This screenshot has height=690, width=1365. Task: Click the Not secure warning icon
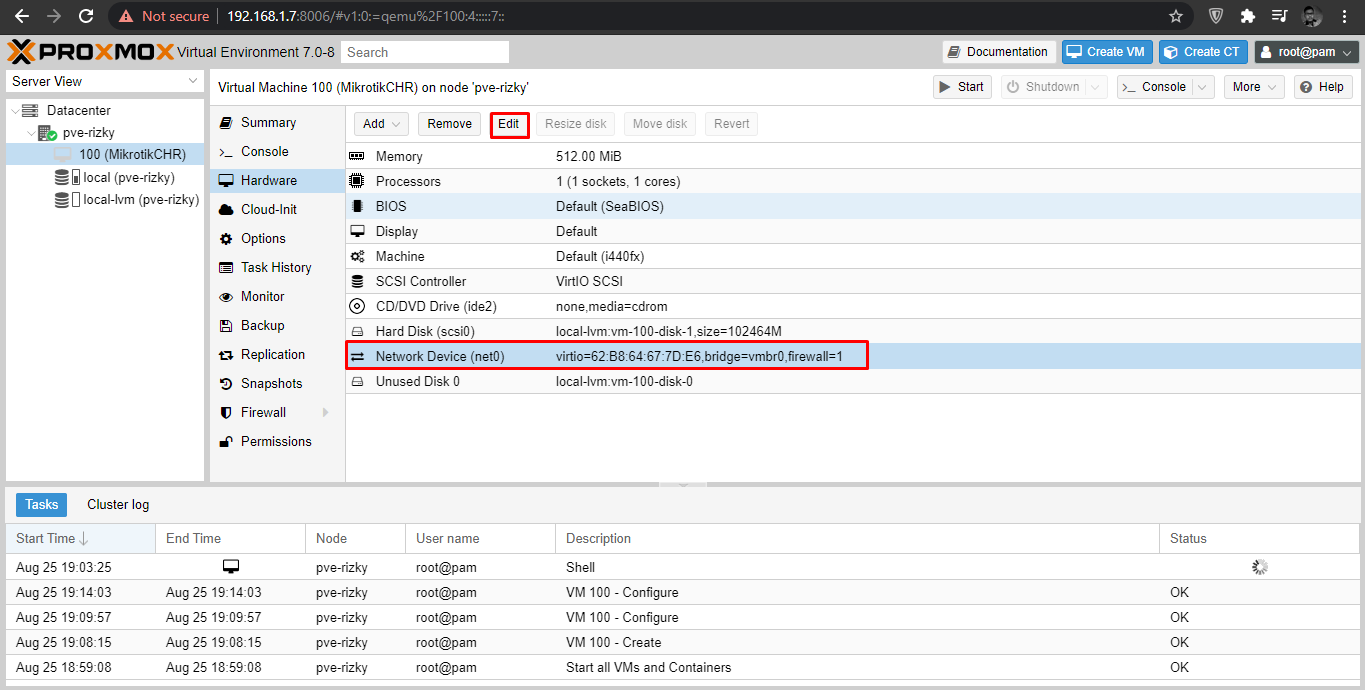(x=126, y=16)
